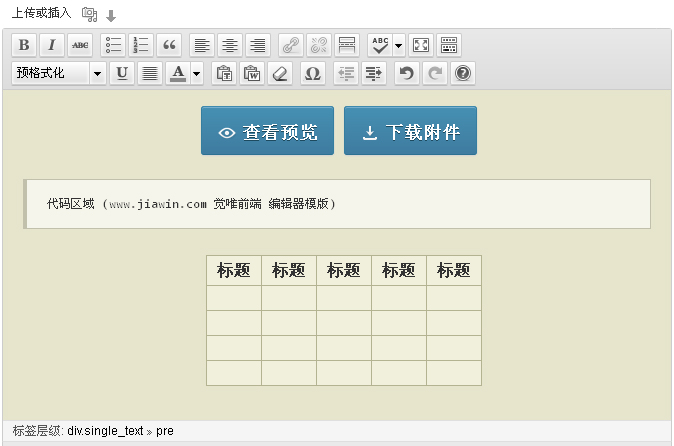Open the 预格式化 format dropdown
Viewport: 674px width, 446px height.
pos(59,73)
